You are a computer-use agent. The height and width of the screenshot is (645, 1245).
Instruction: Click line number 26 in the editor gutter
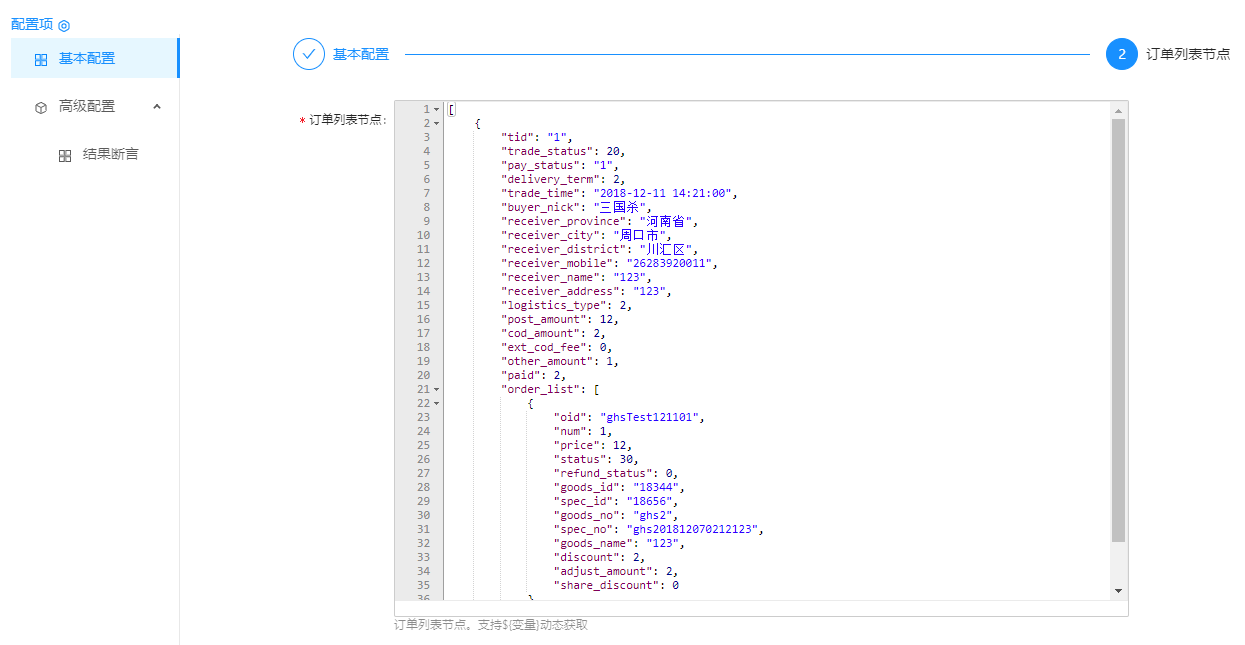point(423,459)
